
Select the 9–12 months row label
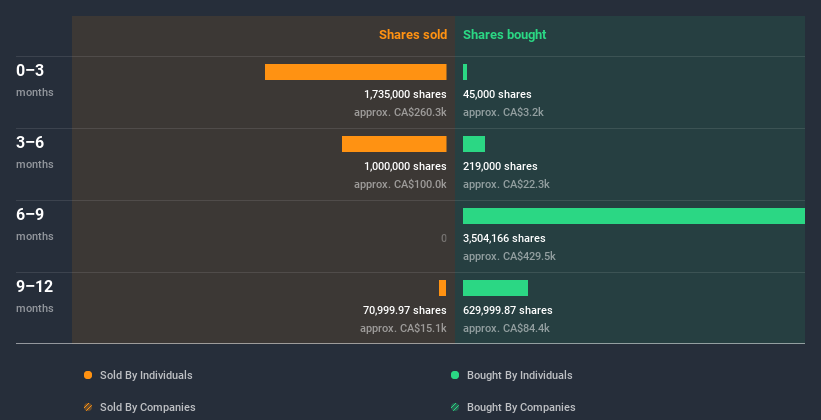tap(35, 296)
